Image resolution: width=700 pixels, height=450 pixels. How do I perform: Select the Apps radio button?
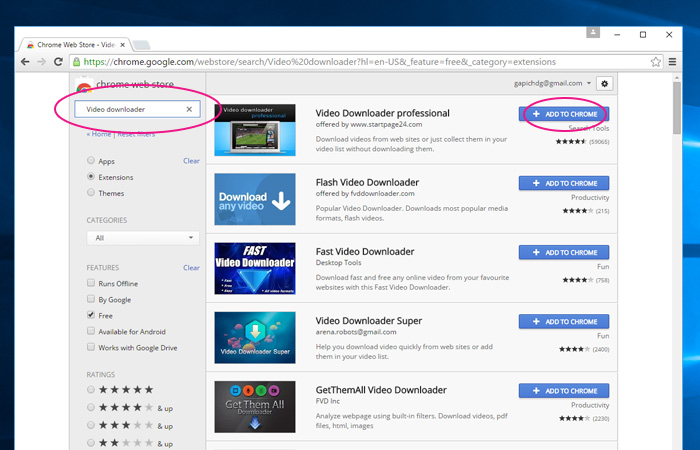coord(91,160)
